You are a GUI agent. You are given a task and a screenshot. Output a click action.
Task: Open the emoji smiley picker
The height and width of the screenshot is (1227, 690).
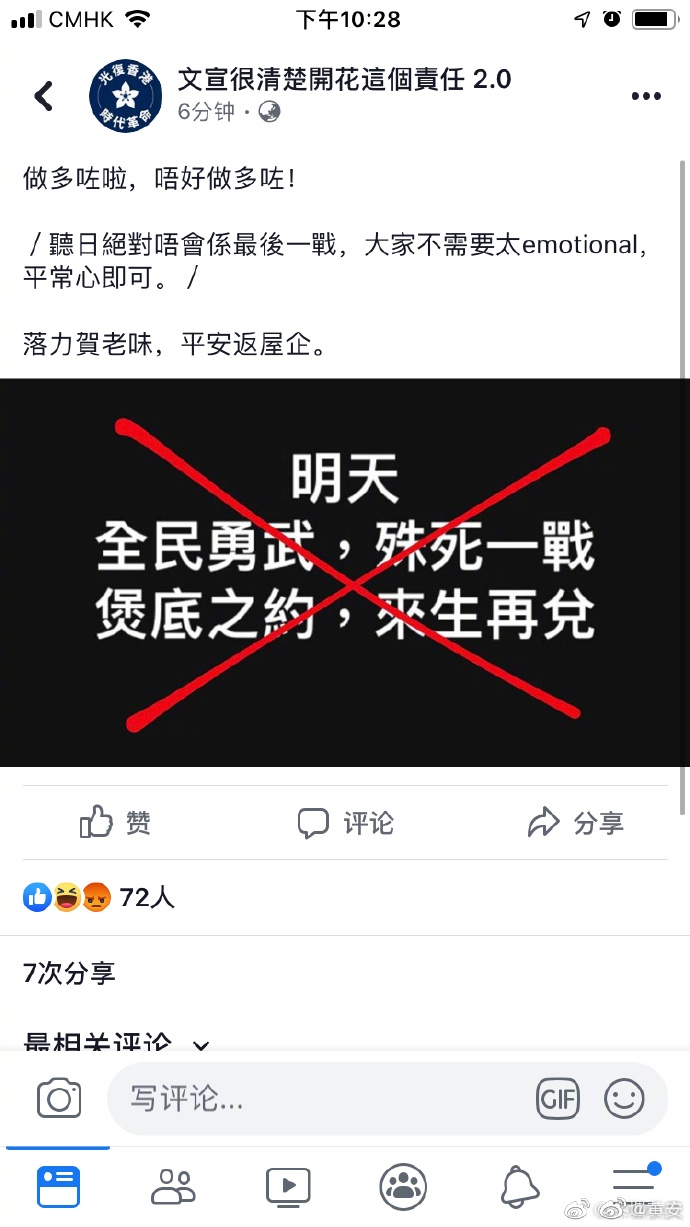pyautogui.click(x=624, y=1099)
